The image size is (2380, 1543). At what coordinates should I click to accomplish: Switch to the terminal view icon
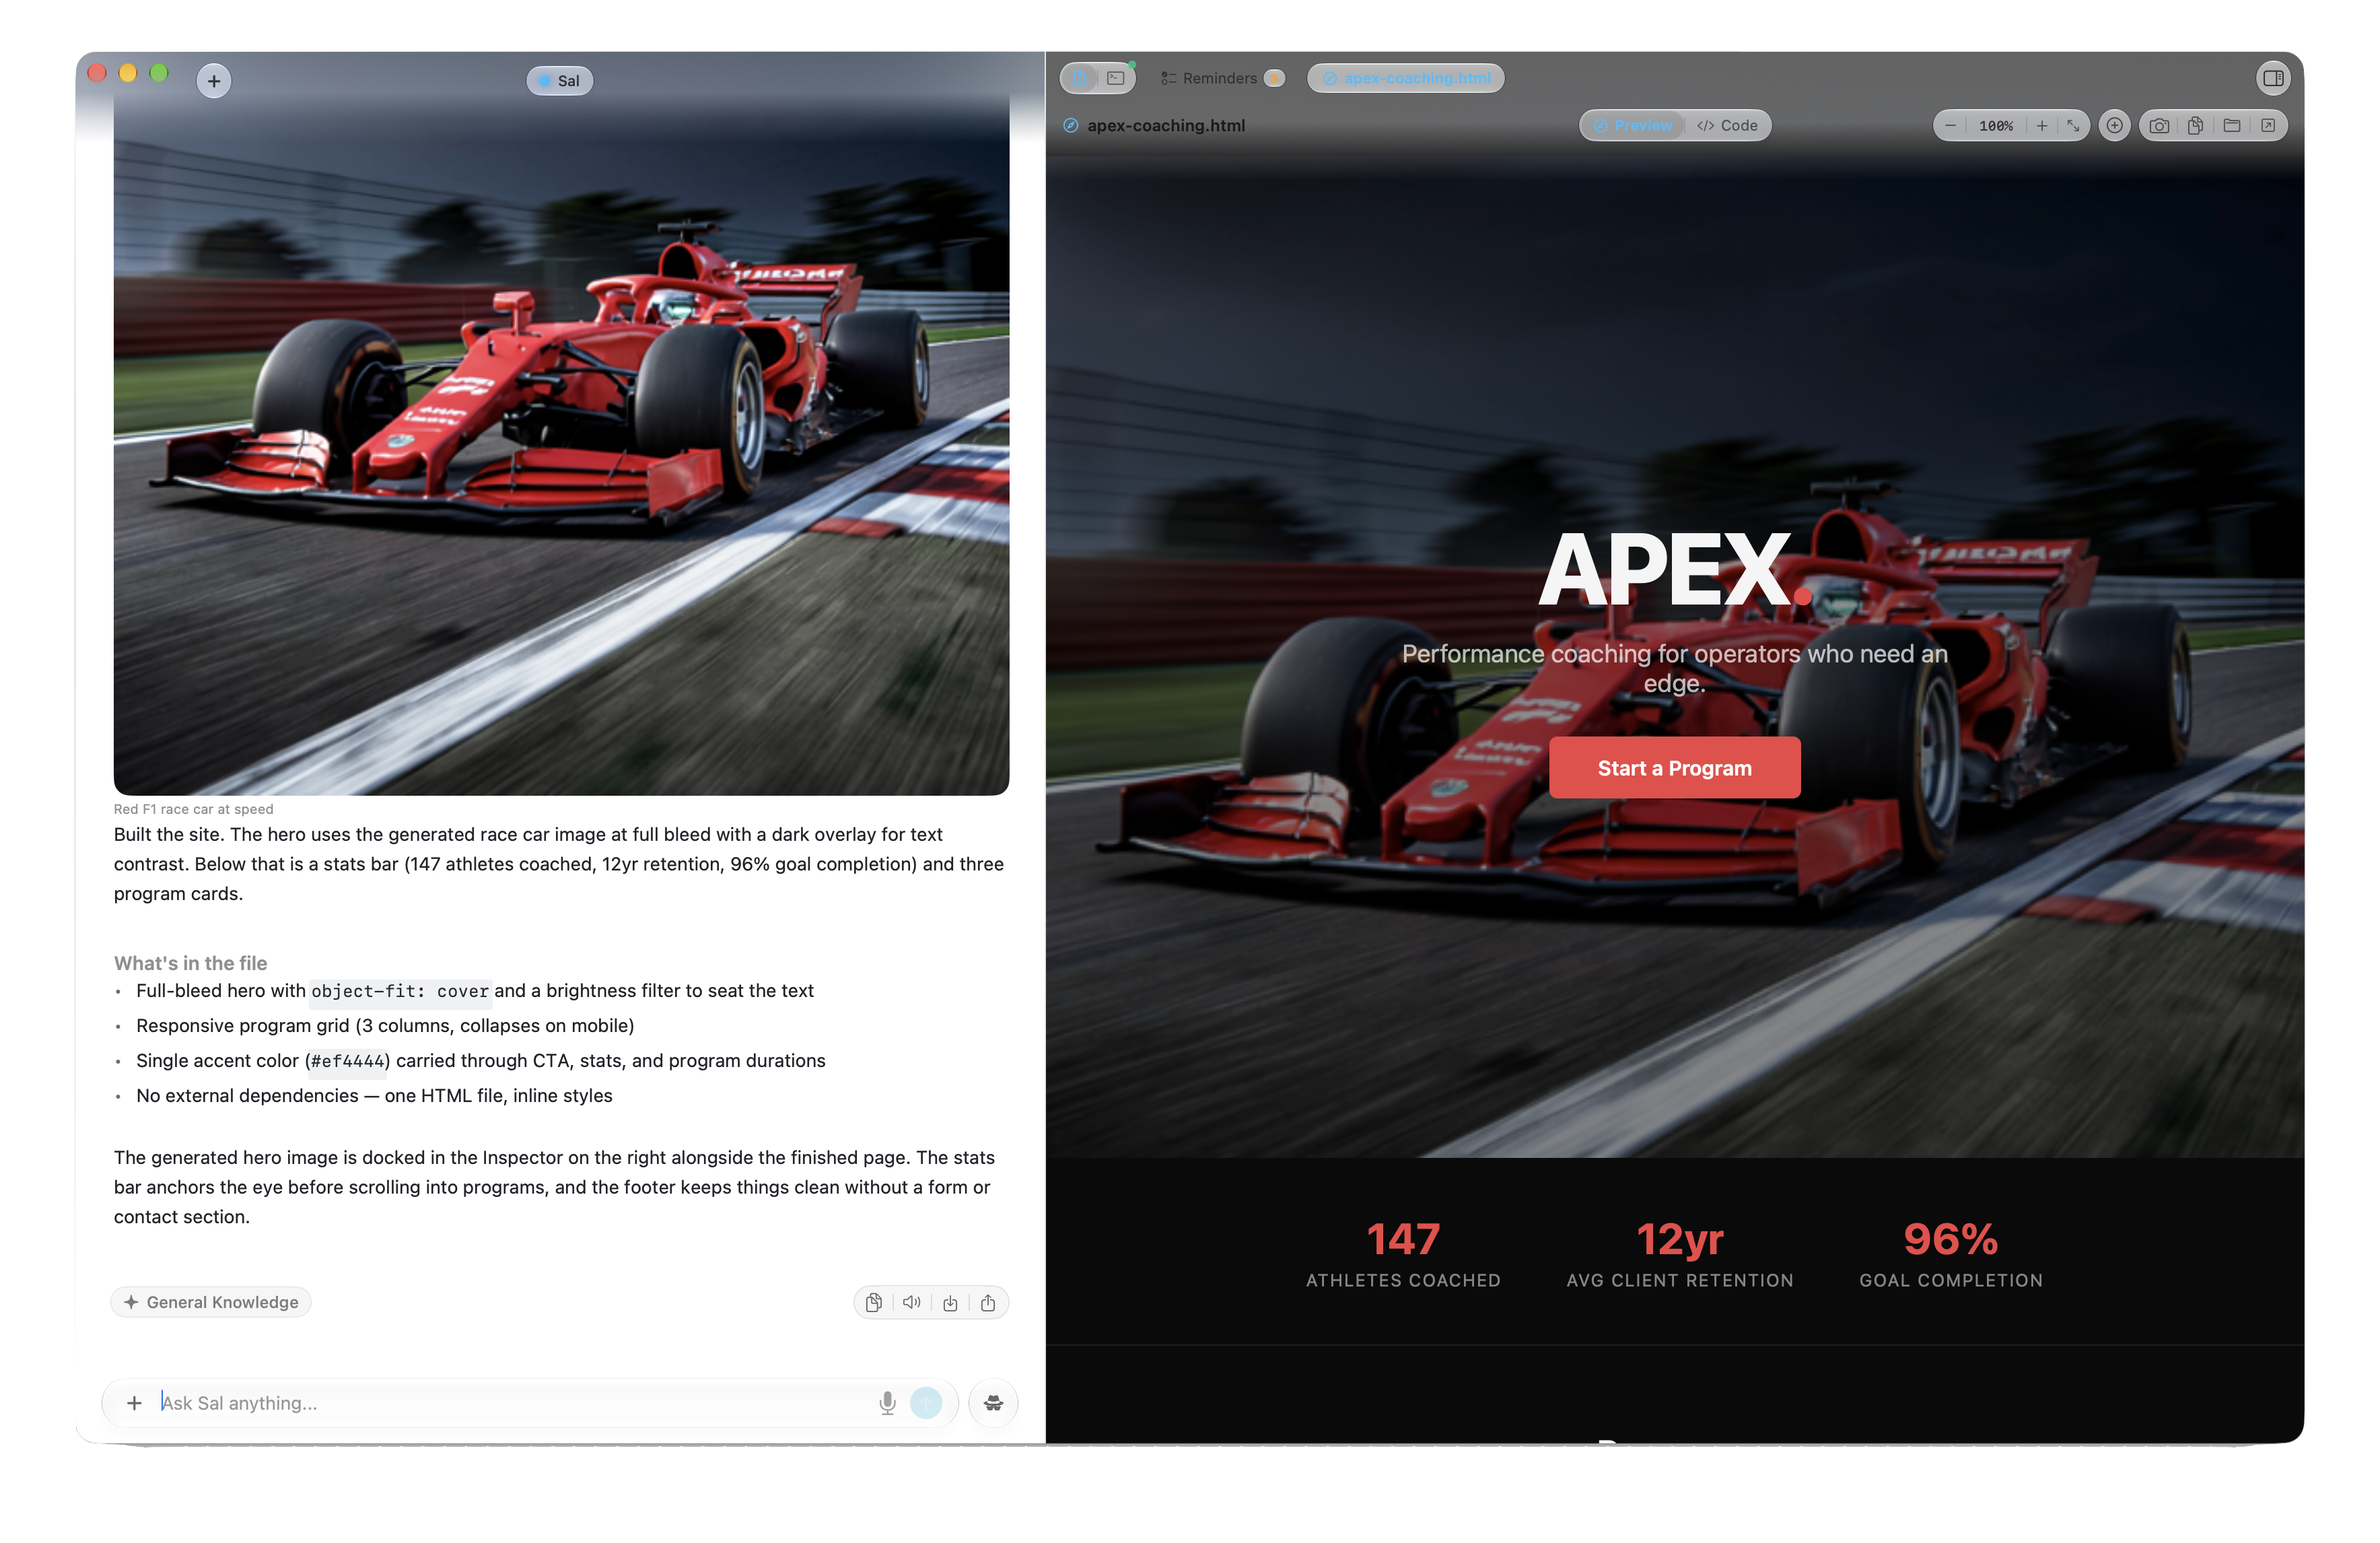coord(1116,78)
